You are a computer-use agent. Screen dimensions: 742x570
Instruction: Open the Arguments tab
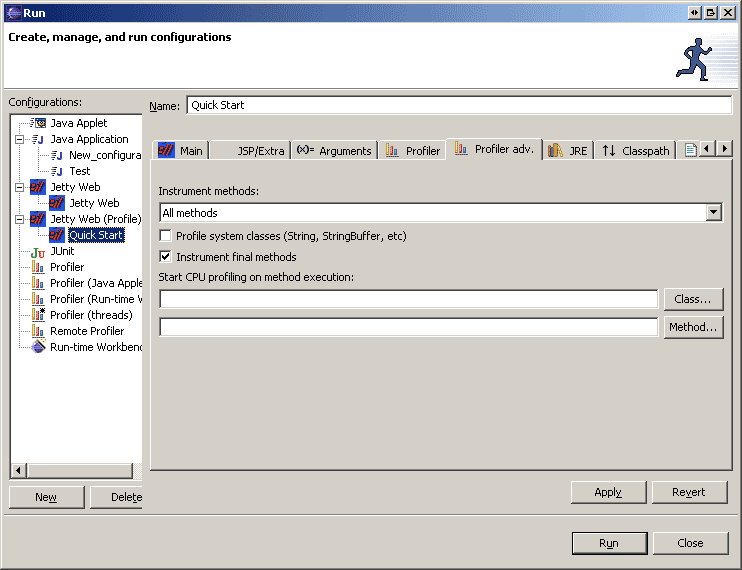click(x=334, y=150)
